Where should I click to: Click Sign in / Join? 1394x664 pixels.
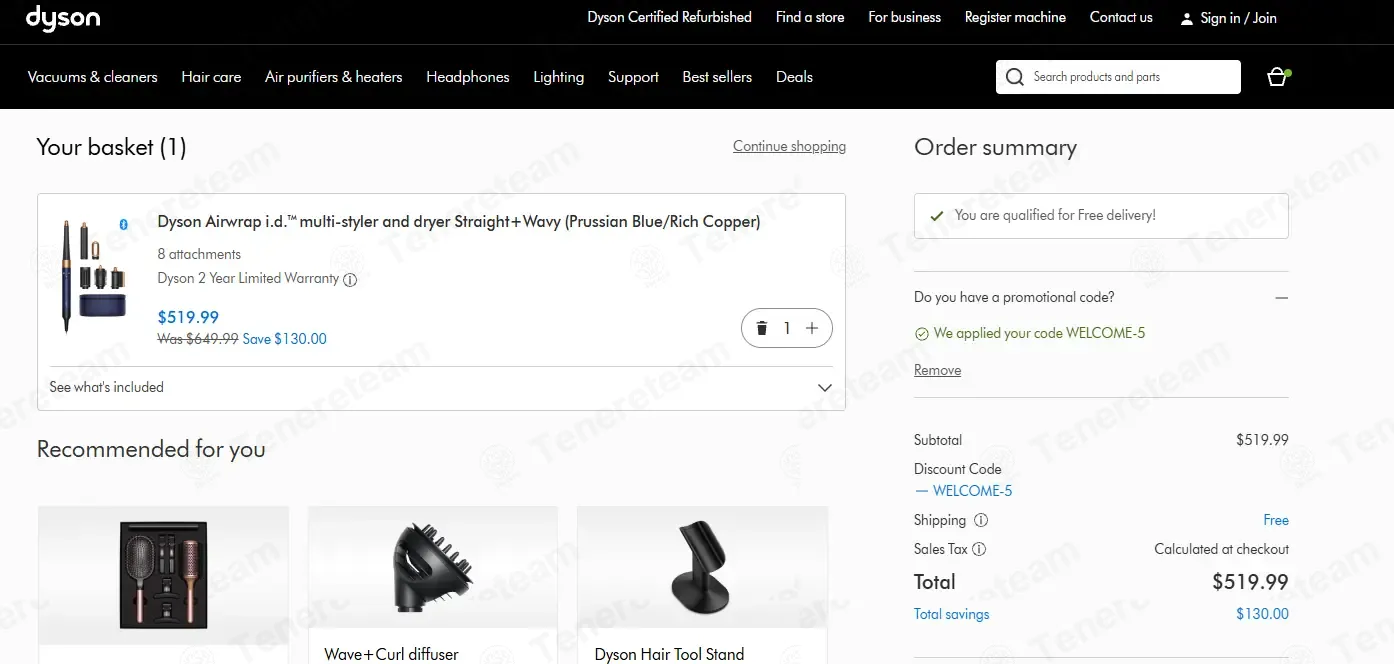coord(1238,18)
